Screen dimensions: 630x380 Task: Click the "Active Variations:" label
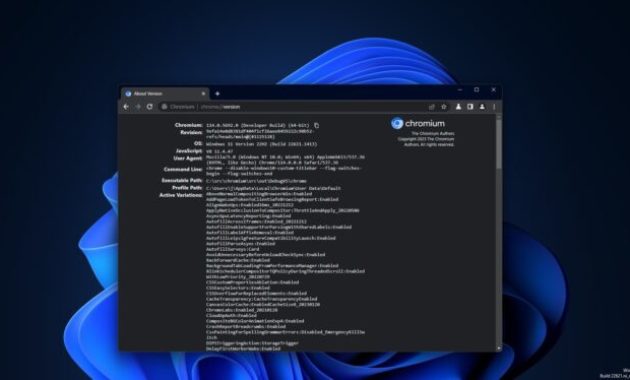point(181,195)
